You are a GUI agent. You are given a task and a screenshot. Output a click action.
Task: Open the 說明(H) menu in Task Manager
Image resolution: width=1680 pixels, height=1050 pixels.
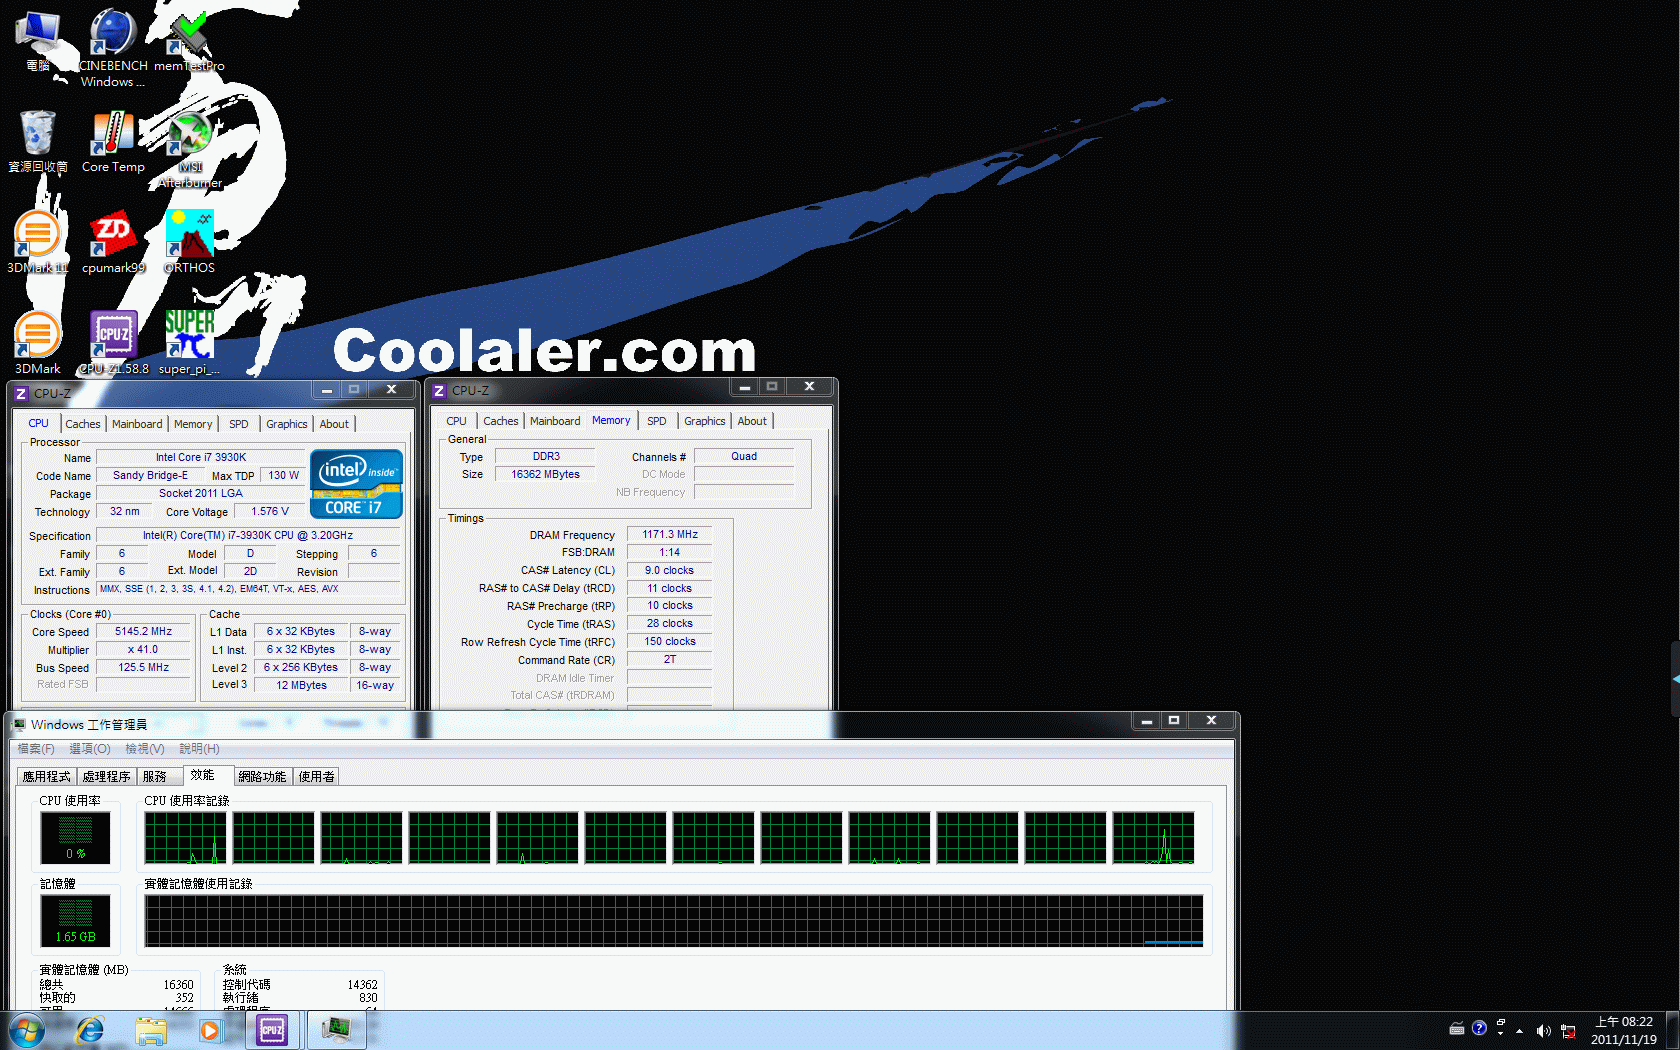click(x=200, y=749)
